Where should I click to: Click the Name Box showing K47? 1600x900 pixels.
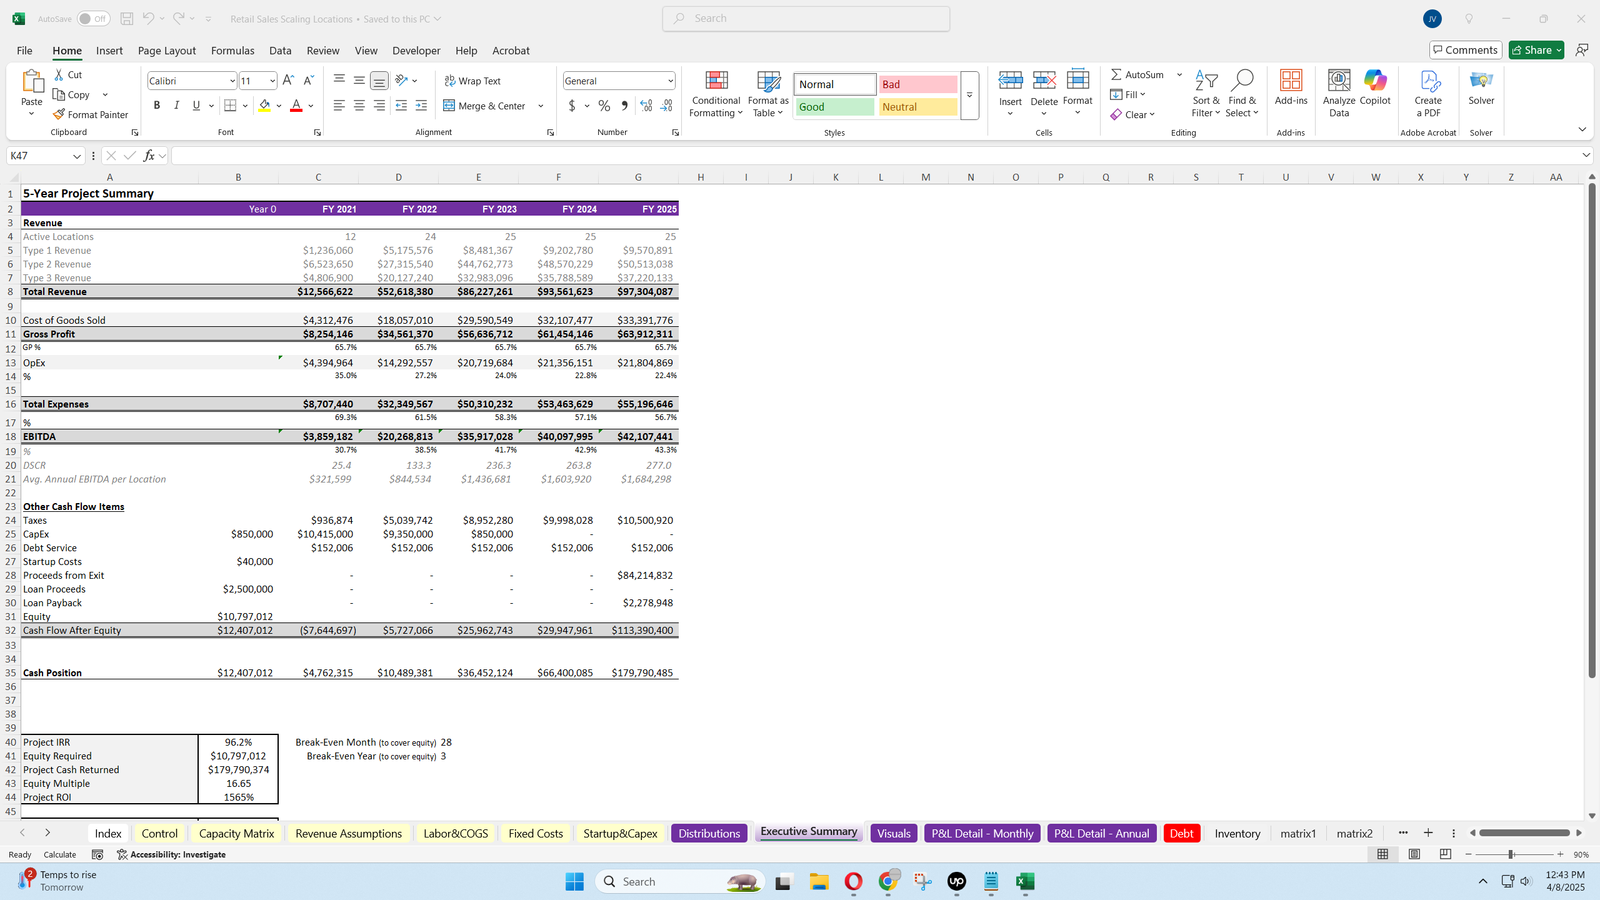(x=40, y=156)
